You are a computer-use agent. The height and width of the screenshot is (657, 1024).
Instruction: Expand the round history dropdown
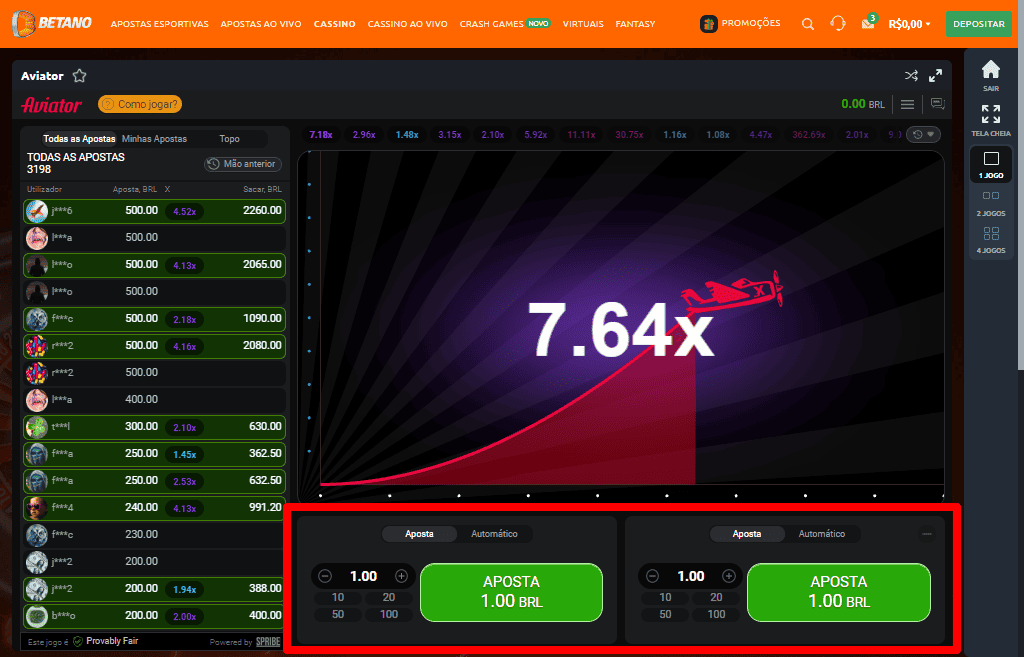[x=923, y=135]
